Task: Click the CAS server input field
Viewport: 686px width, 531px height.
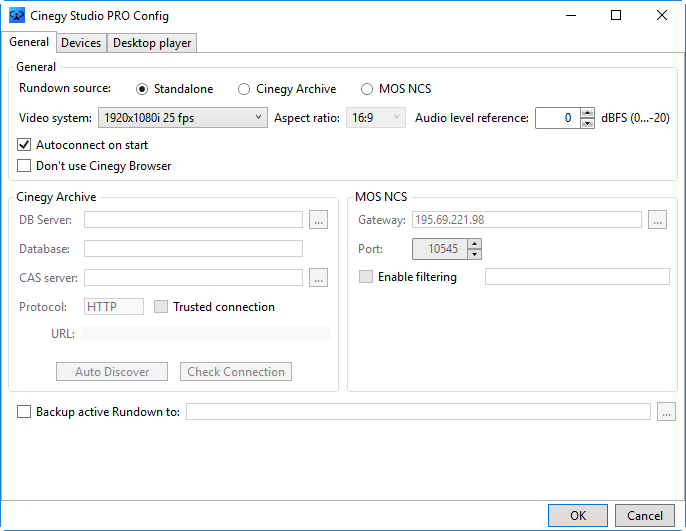Action: 193,277
